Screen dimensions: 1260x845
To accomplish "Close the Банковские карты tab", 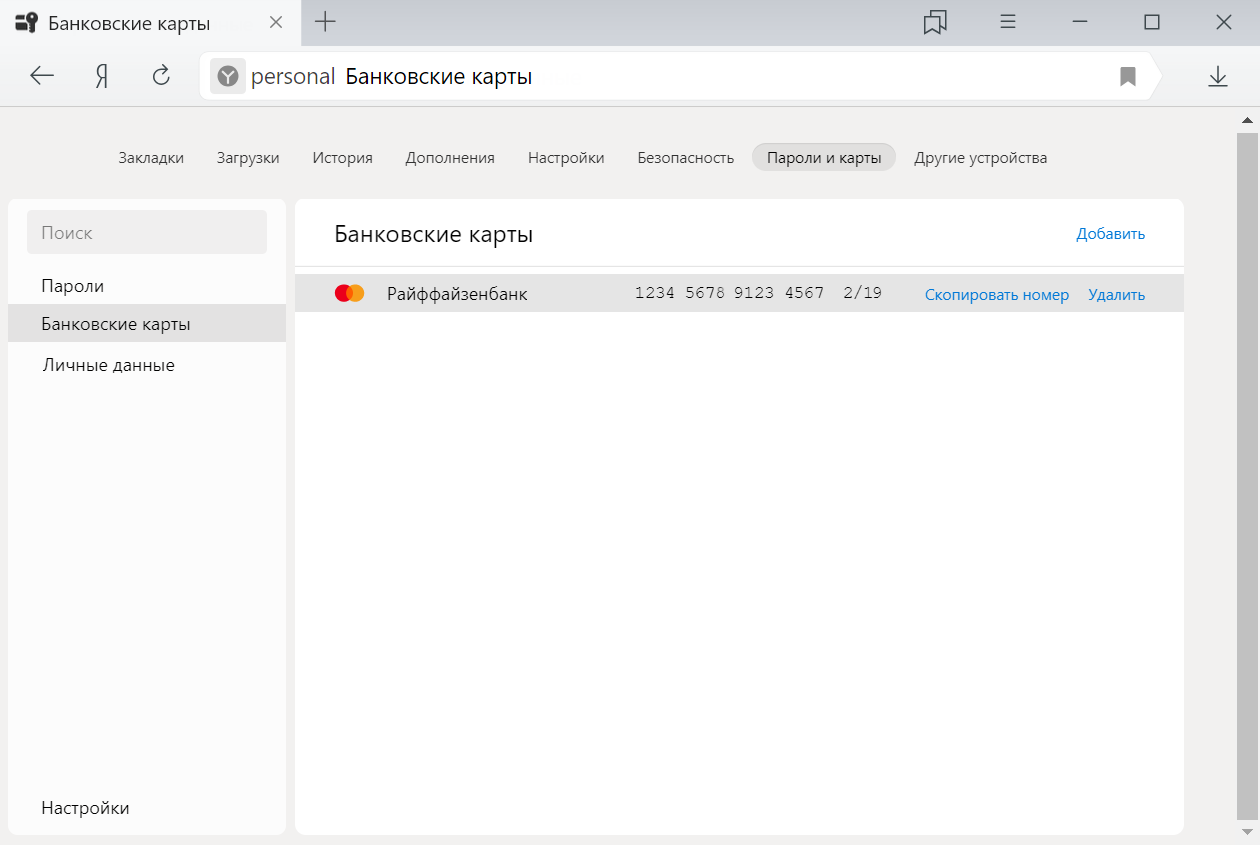I will tap(276, 22).
